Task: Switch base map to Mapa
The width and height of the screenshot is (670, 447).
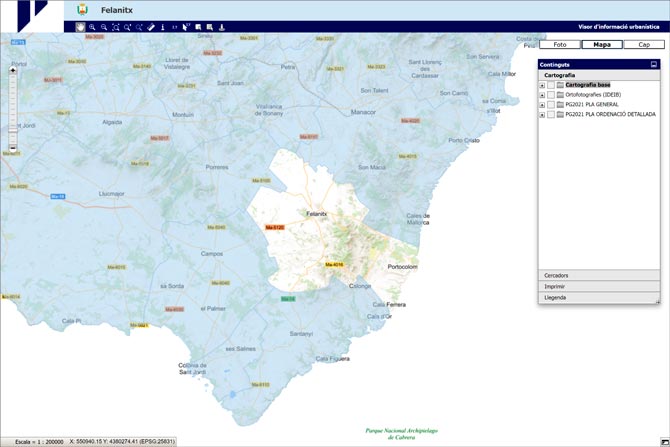Action: click(x=602, y=44)
